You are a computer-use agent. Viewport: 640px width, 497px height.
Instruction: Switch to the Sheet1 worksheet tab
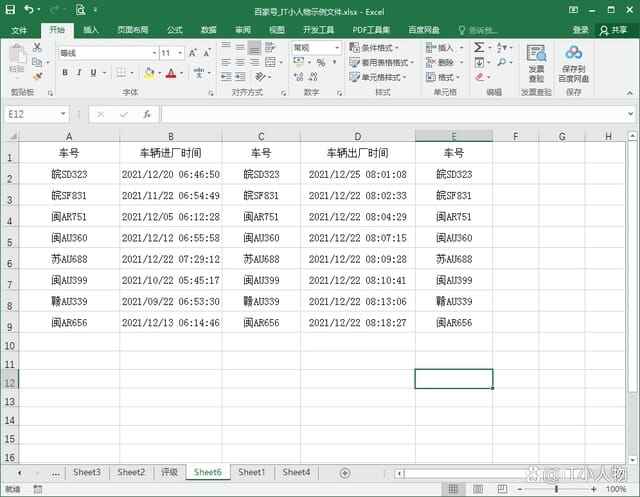pos(251,473)
